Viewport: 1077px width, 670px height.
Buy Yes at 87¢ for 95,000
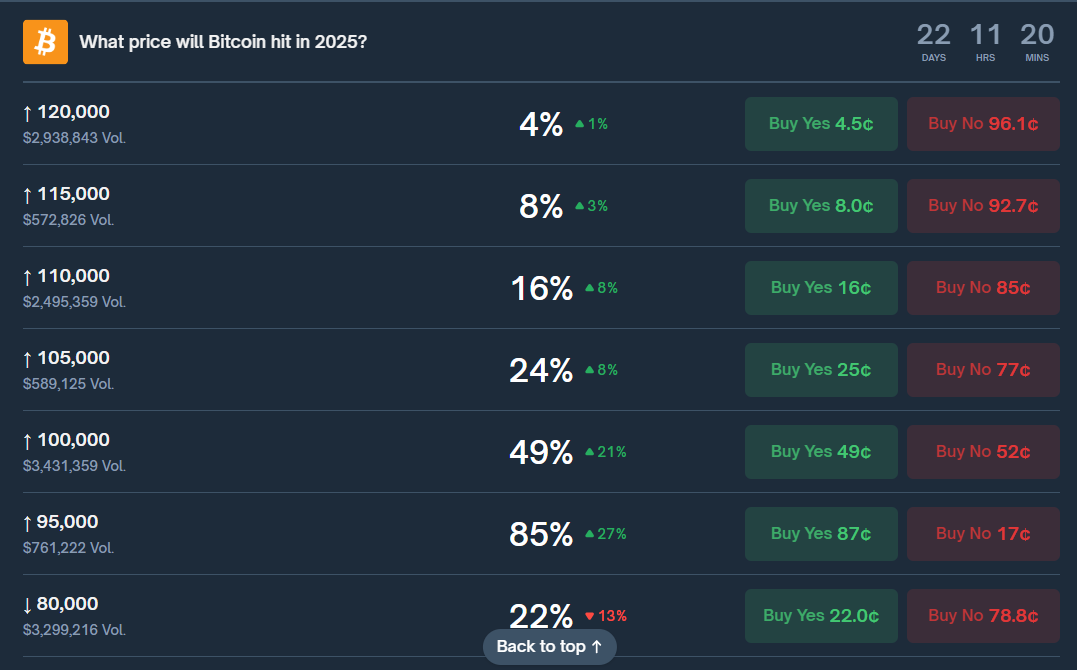[821, 533]
